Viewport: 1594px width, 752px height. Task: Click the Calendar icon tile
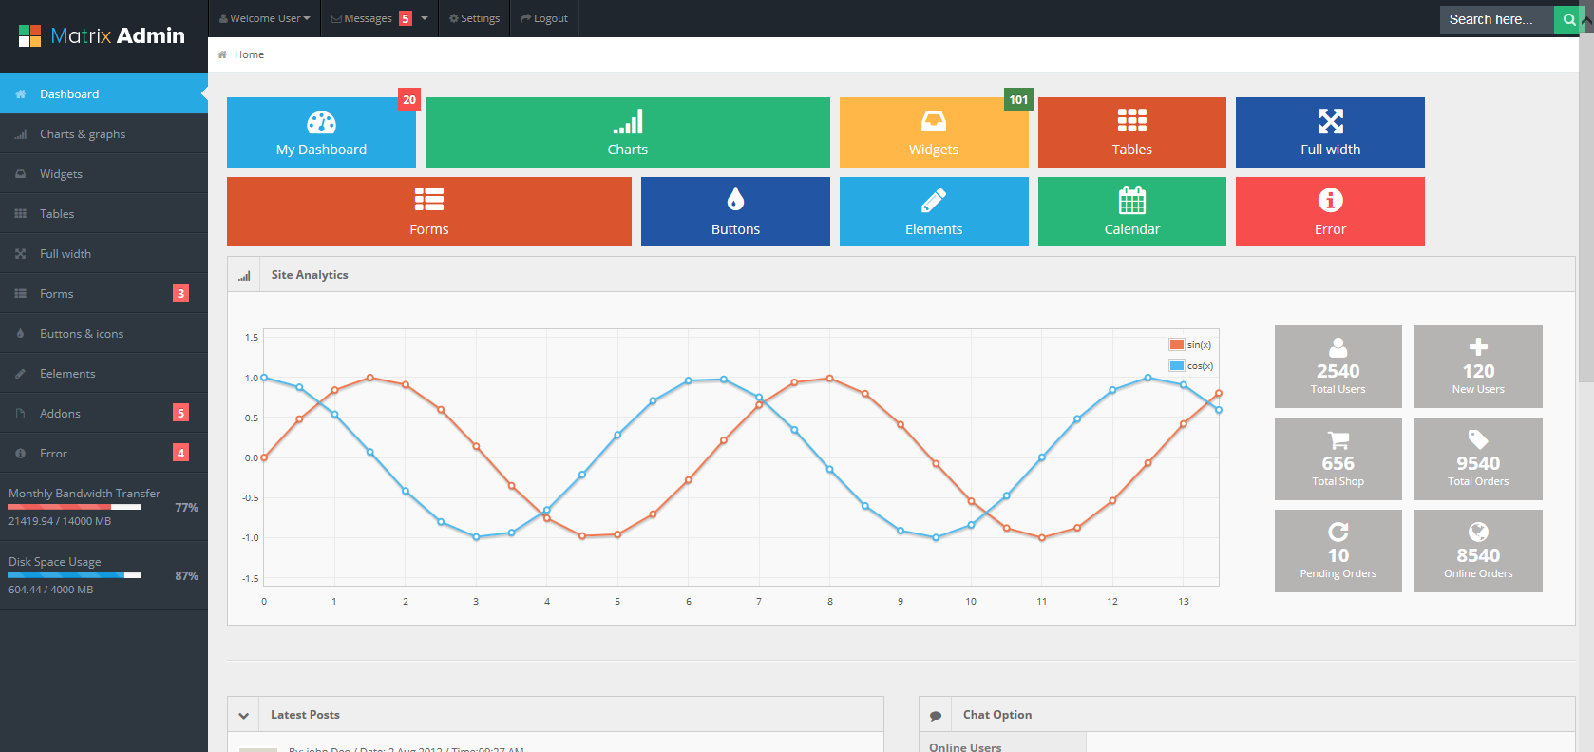(x=1131, y=211)
